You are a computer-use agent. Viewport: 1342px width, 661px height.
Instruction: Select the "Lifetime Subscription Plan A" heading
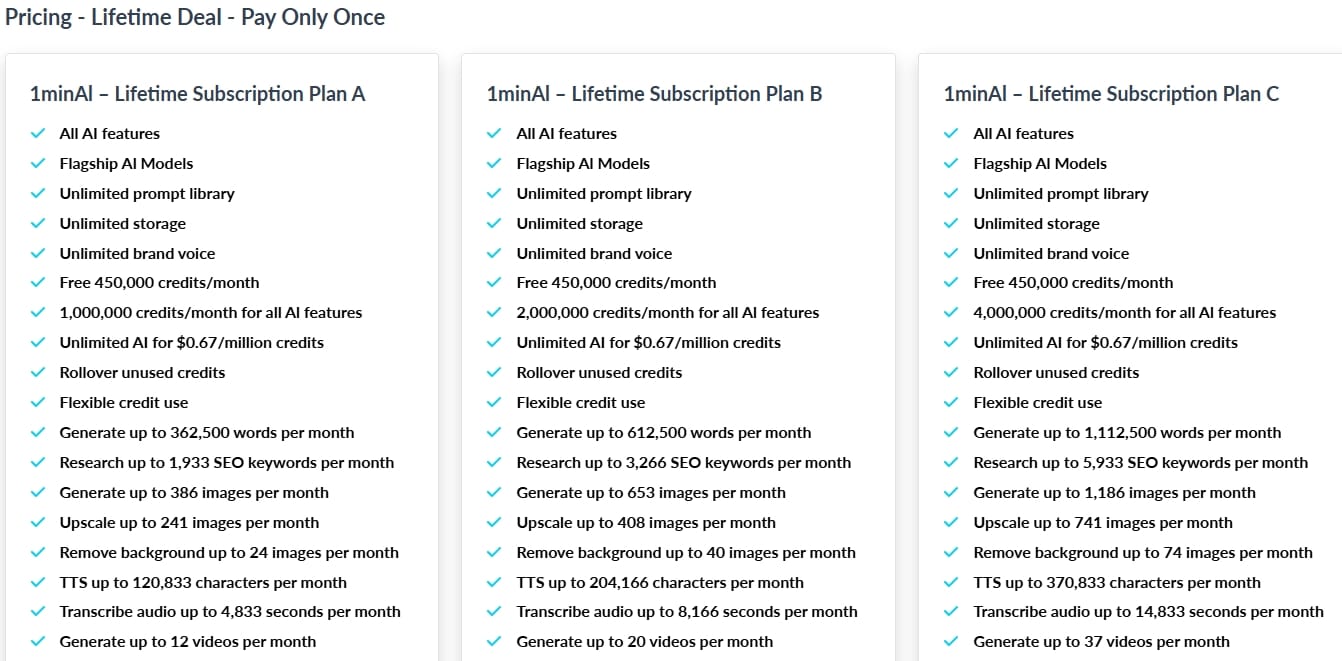198,94
